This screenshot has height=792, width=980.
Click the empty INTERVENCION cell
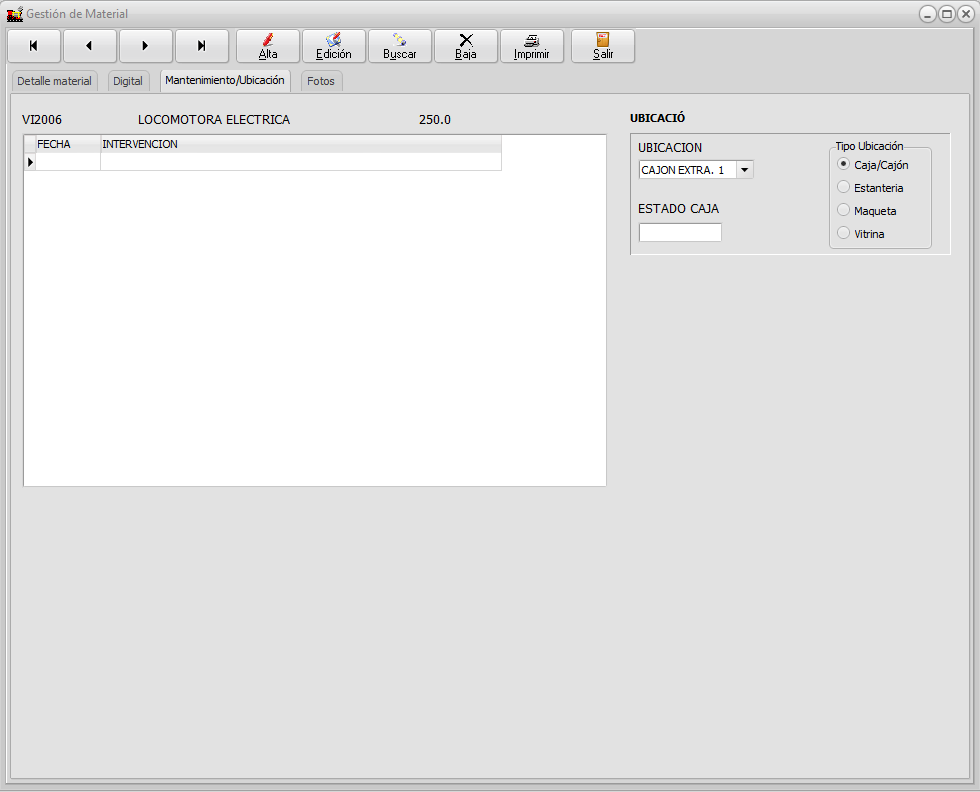tap(301, 162)
